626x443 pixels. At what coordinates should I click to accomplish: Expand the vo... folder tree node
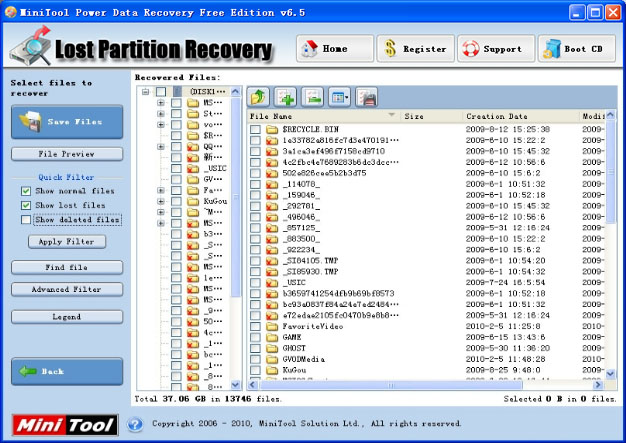[161, 125]
